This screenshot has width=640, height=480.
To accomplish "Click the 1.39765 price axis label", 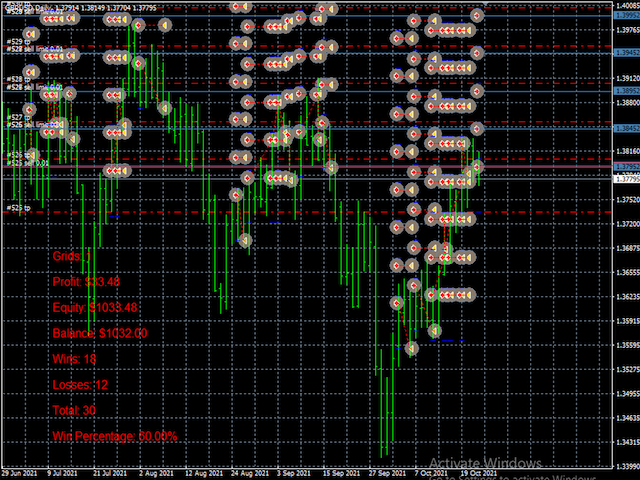I will [x=627, y=30].
